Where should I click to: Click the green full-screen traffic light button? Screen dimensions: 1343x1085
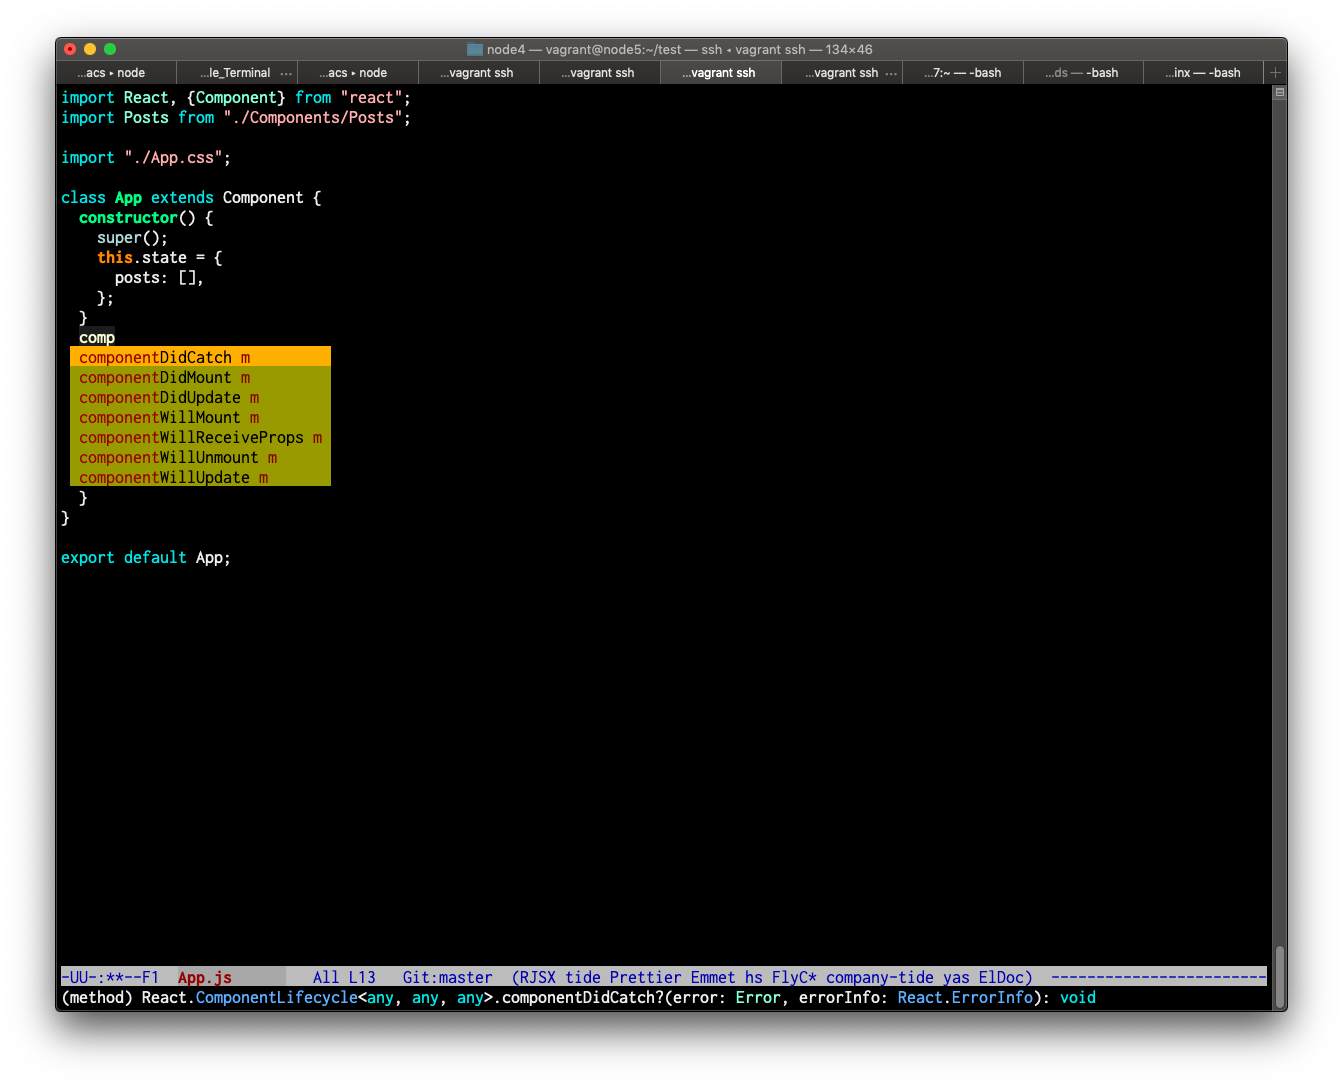coord(110,47)
